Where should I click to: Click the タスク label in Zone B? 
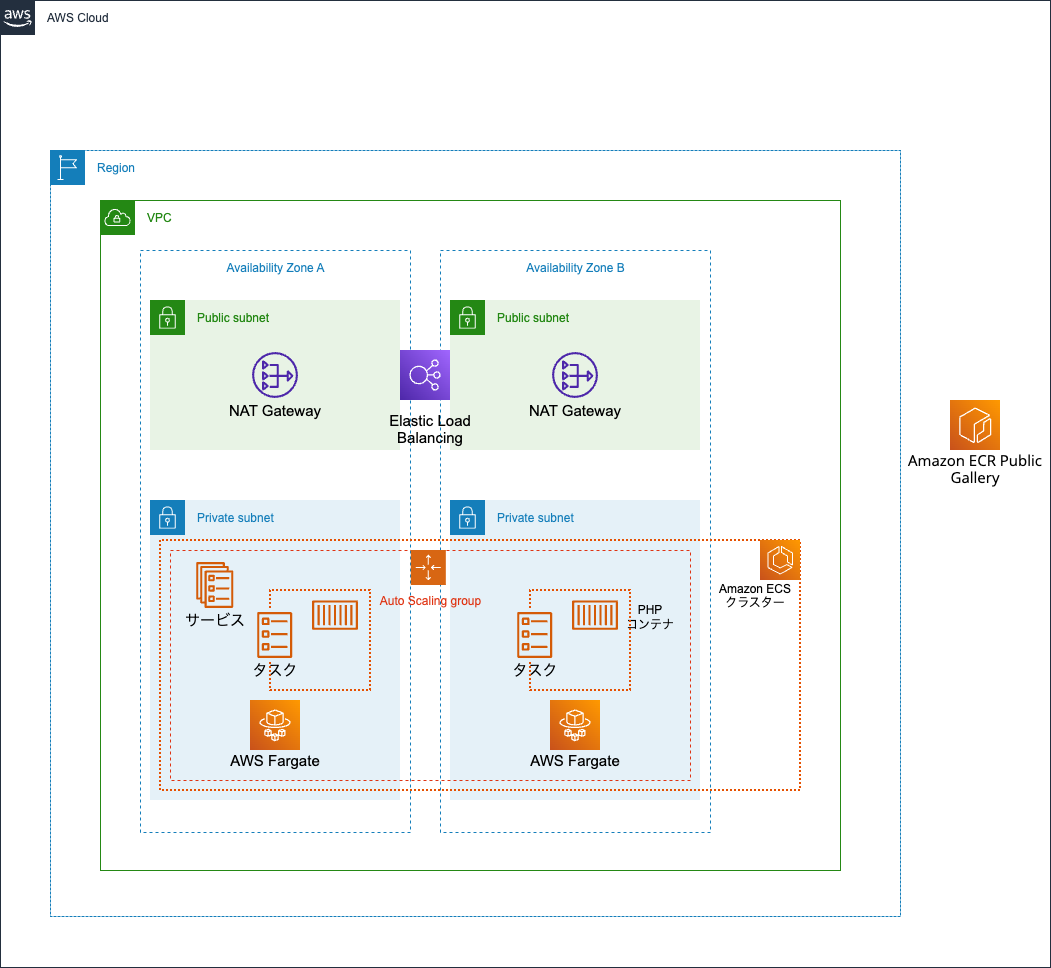pyautogui.click(x=535, y=669)
